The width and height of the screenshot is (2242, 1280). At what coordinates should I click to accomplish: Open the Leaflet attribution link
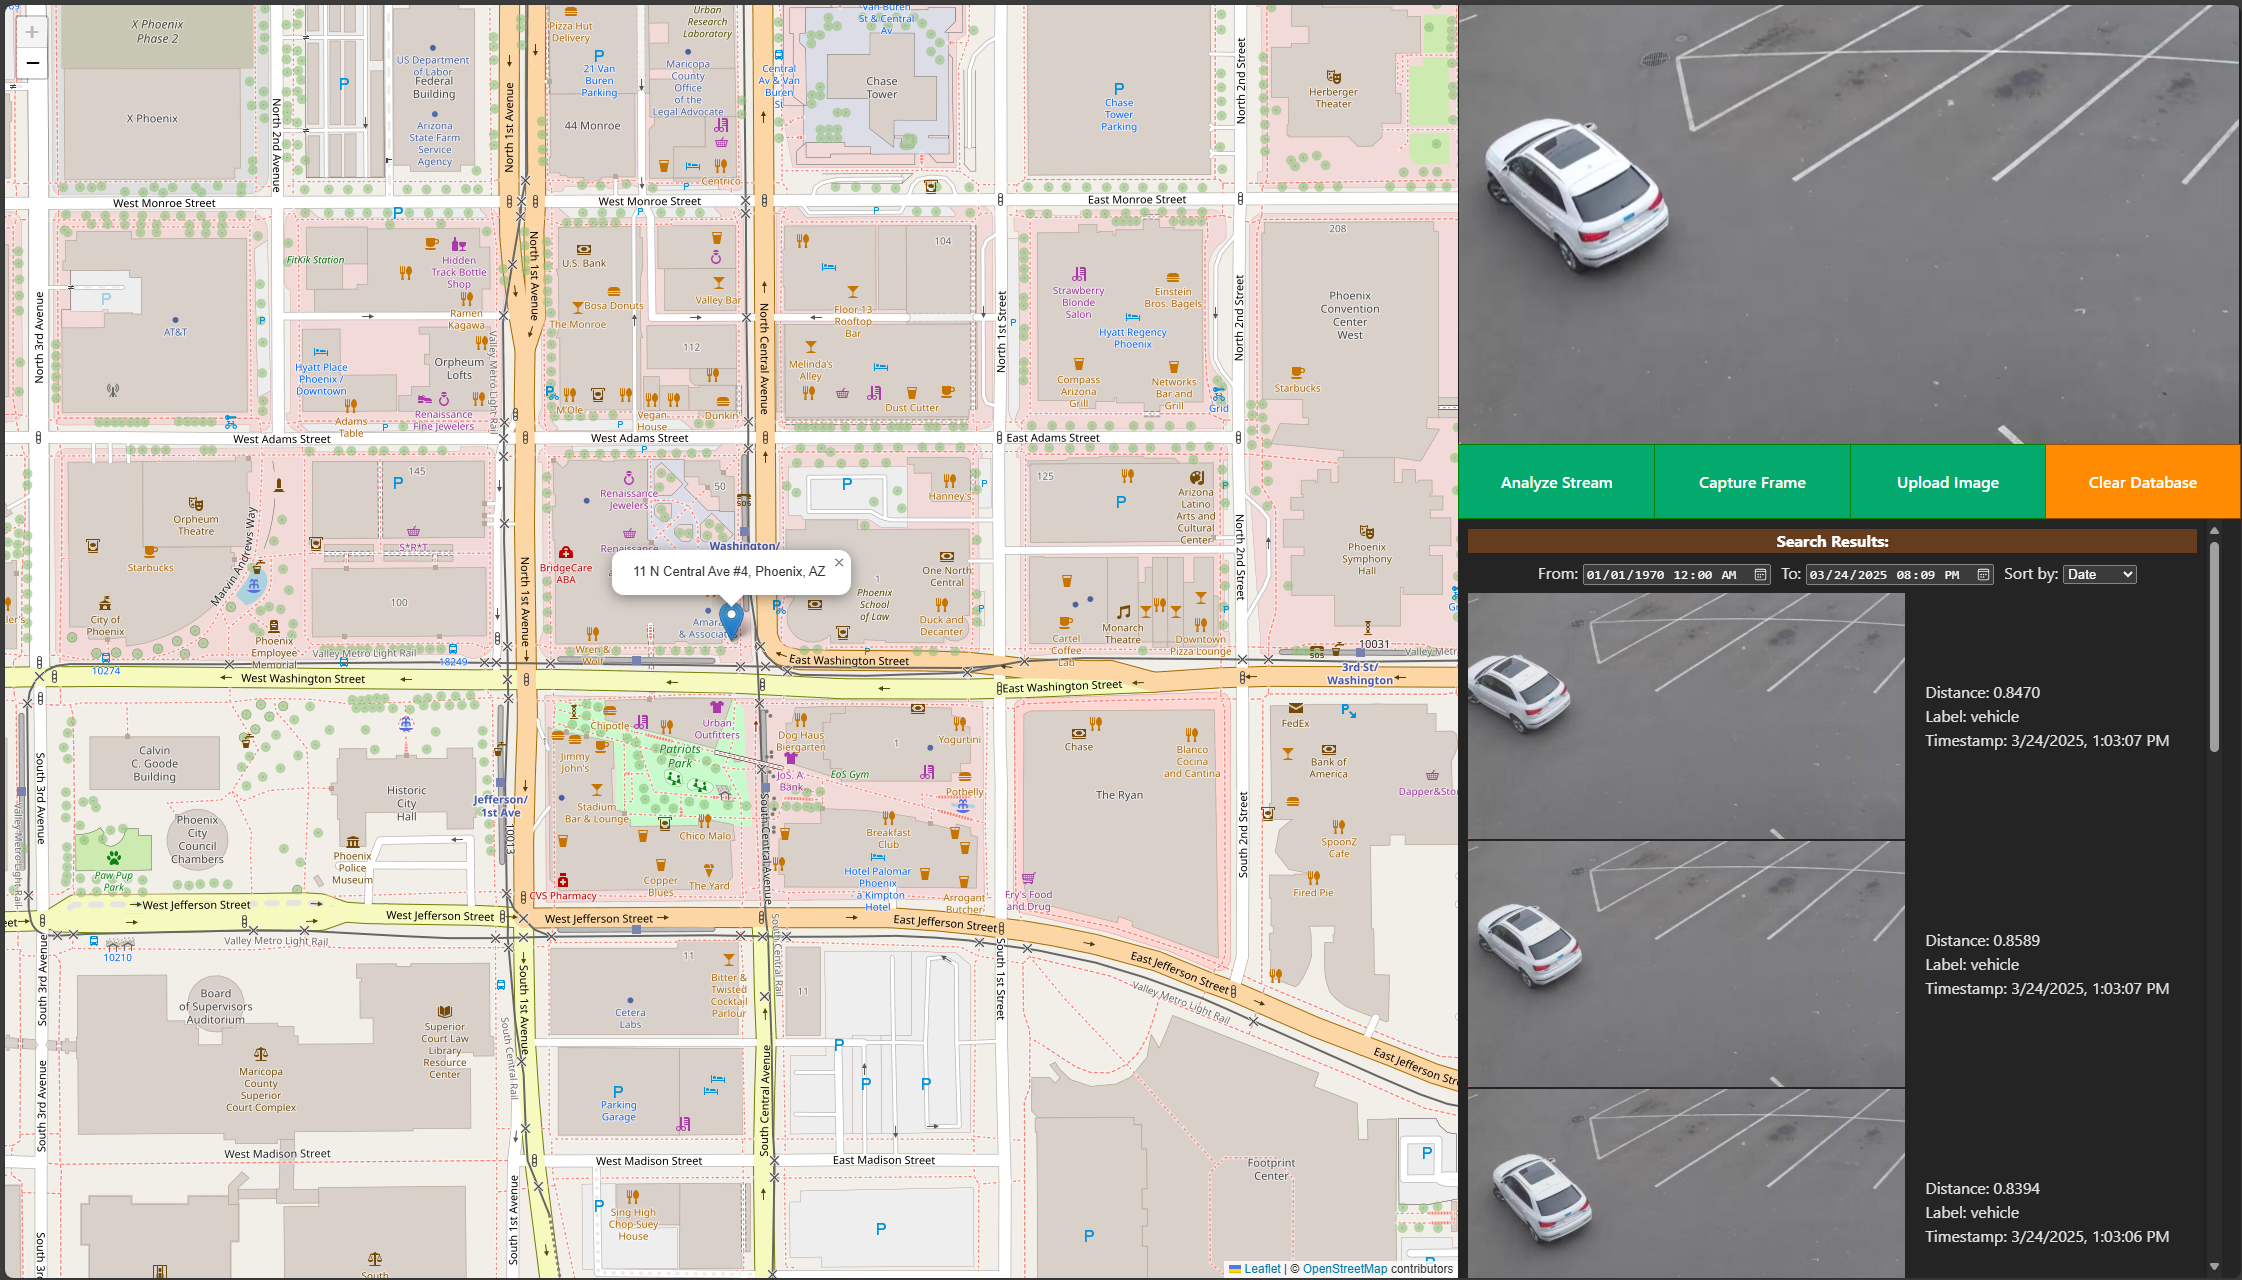click(1262, 1269)
